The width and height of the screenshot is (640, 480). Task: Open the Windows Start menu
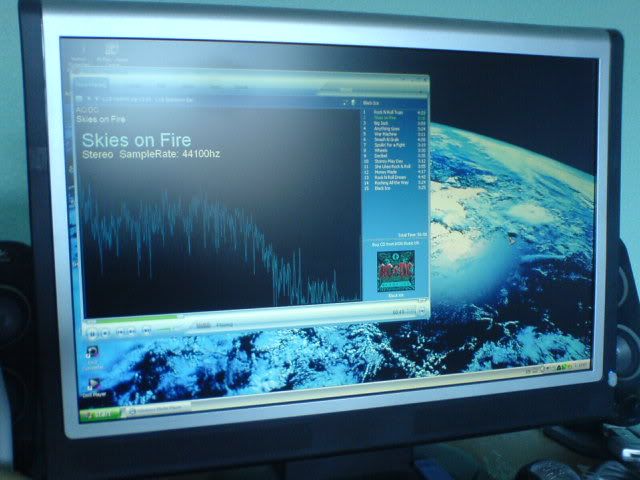[101, 414]
